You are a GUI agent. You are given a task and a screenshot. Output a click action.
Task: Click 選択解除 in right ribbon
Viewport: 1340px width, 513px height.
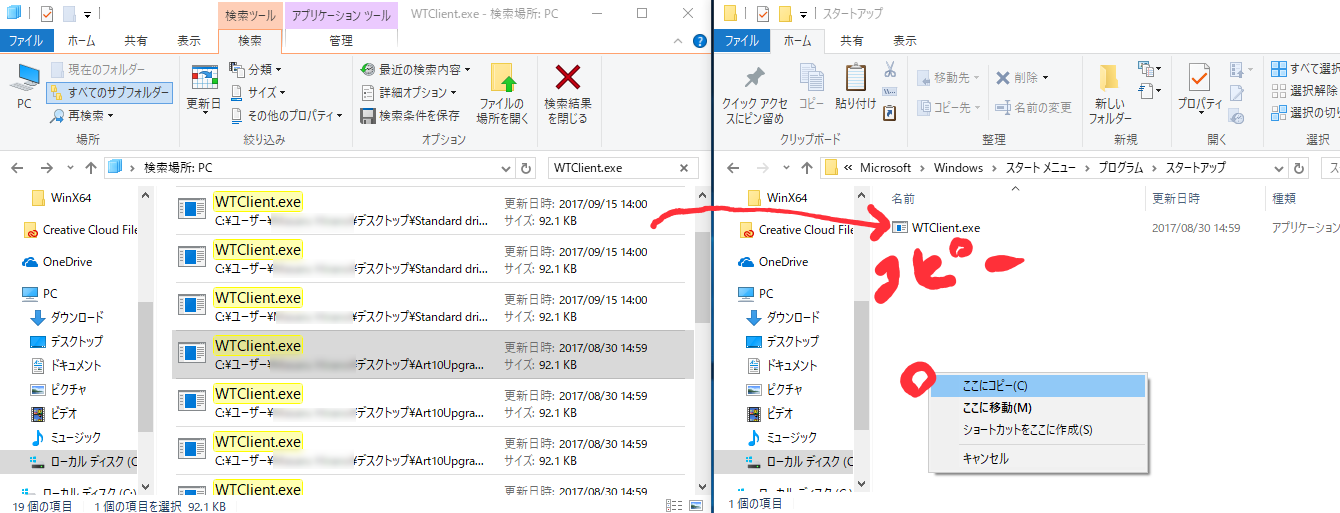click(x=1305, y=90)
